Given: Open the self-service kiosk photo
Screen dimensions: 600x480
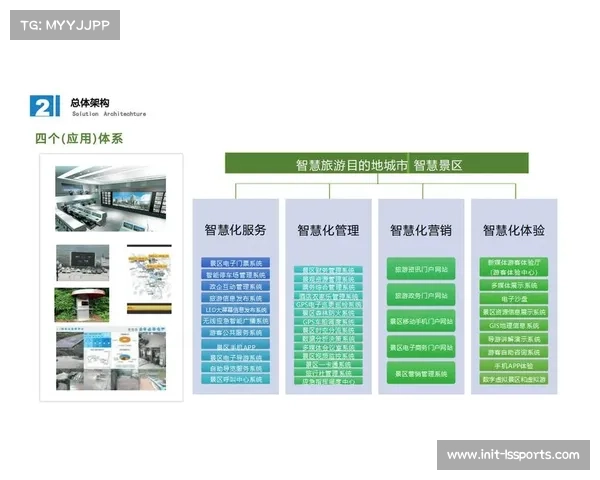Looking at the screenshot, I should pos(82,305).
